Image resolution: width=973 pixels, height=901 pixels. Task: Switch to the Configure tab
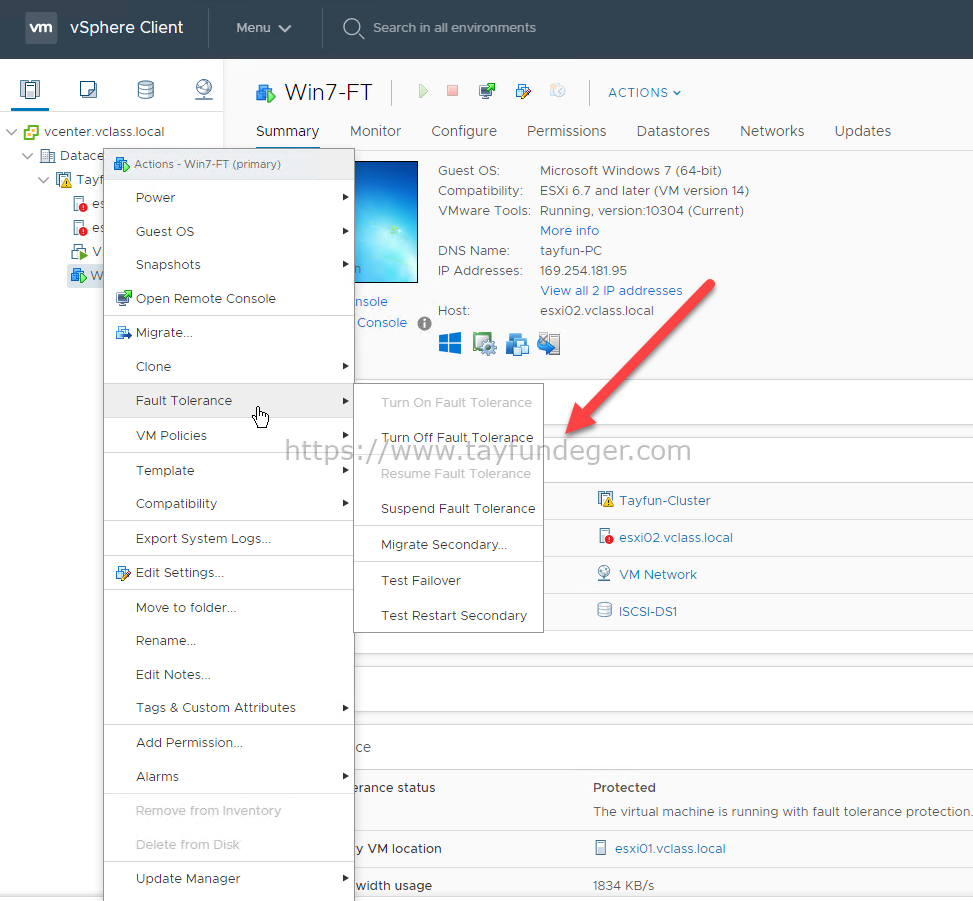464,131
